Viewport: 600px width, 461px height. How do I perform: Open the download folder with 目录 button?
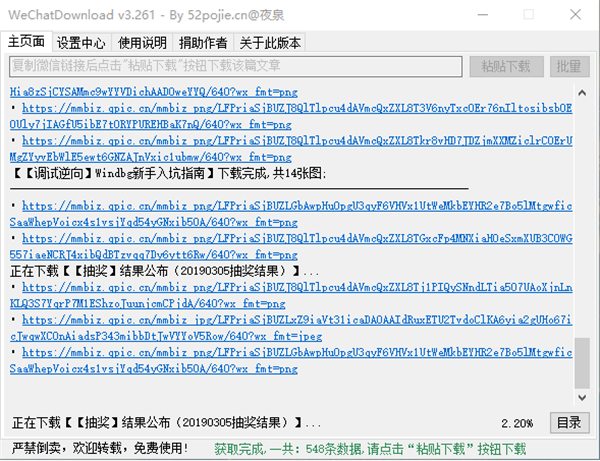(x=569, y=423)
